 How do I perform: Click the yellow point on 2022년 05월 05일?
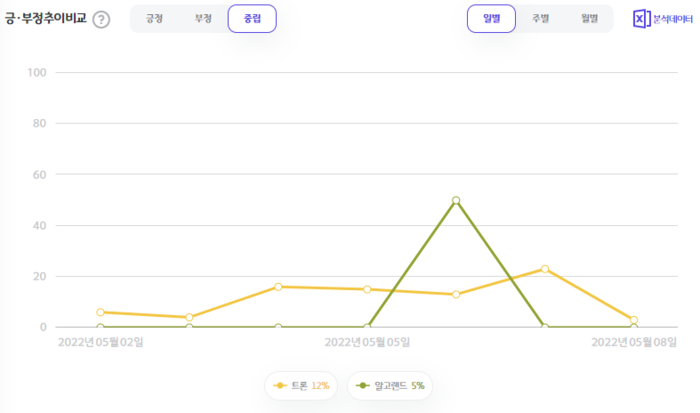(x=367, y=289)
